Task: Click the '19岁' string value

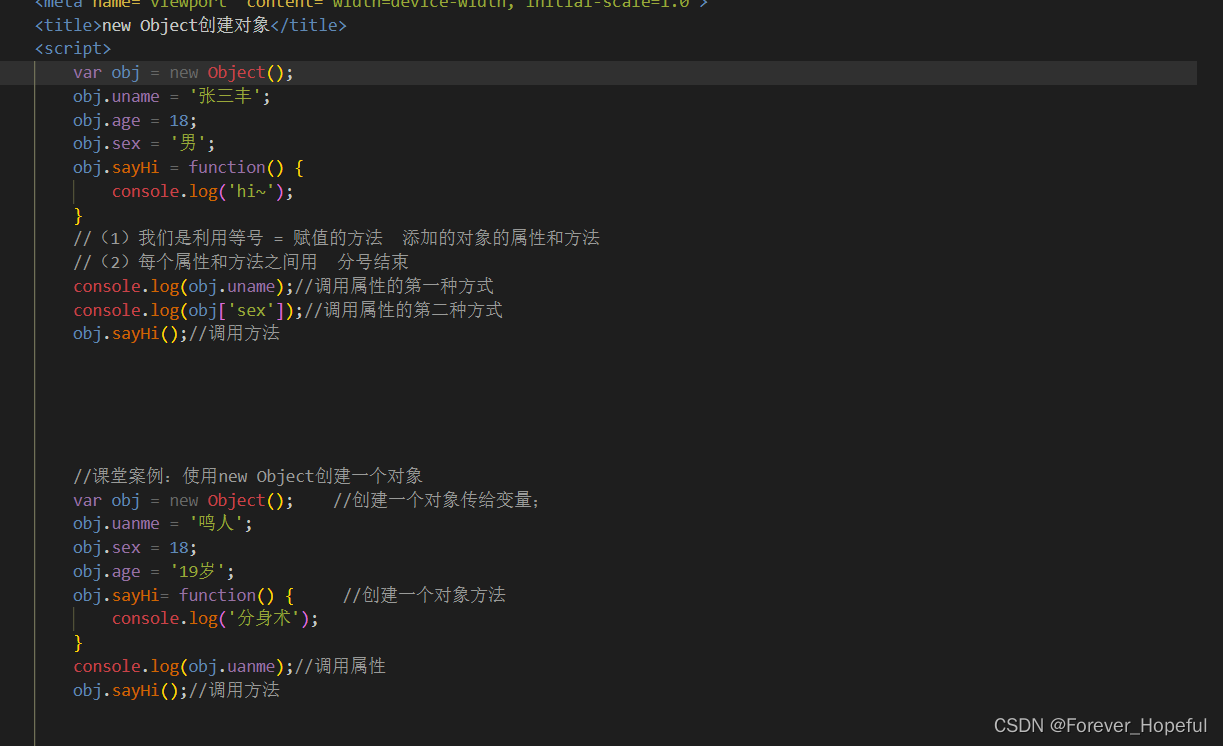Action: pos(195,570)
